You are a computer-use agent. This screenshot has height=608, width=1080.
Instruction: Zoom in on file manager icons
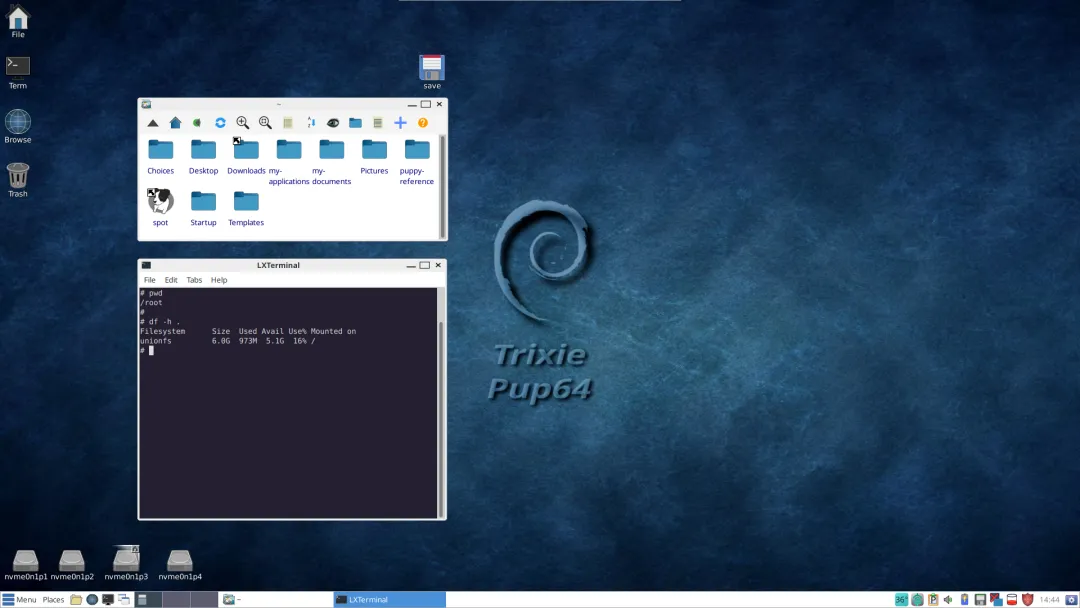242,123
